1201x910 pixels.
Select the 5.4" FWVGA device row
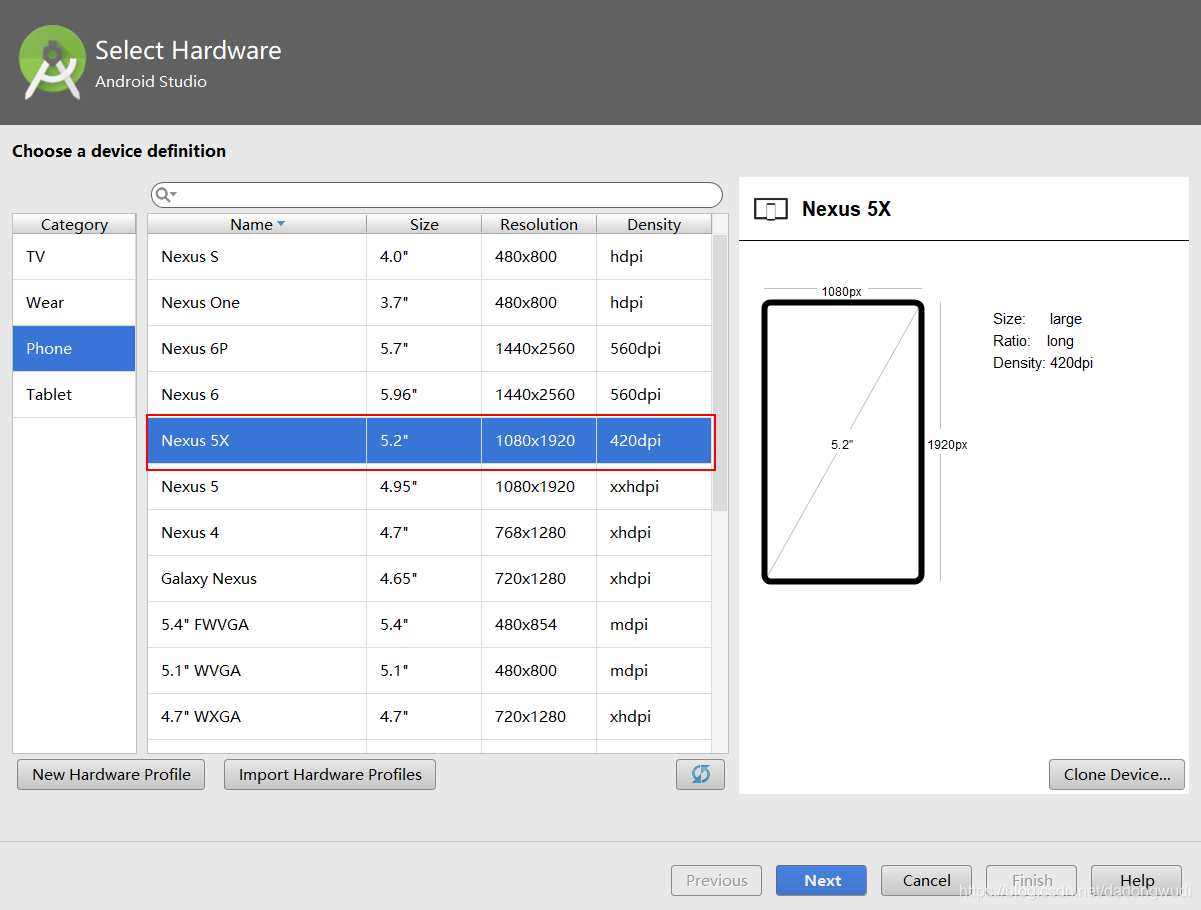pos(430,625)
